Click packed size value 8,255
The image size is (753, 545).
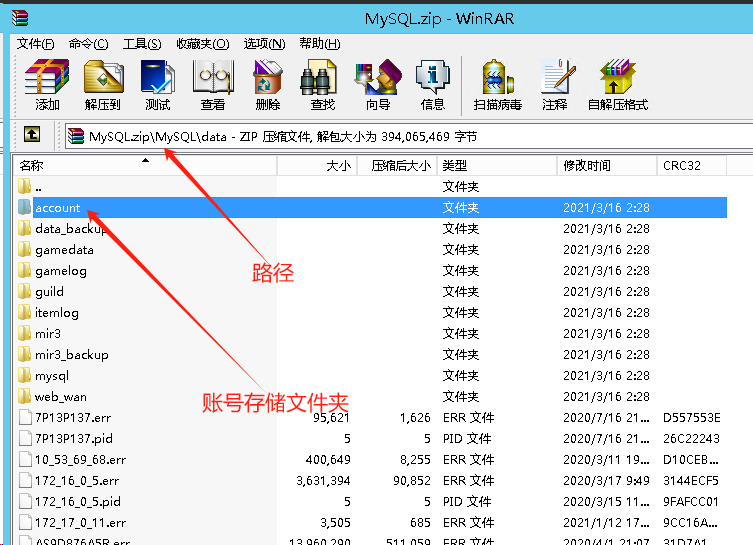[415, 460]
